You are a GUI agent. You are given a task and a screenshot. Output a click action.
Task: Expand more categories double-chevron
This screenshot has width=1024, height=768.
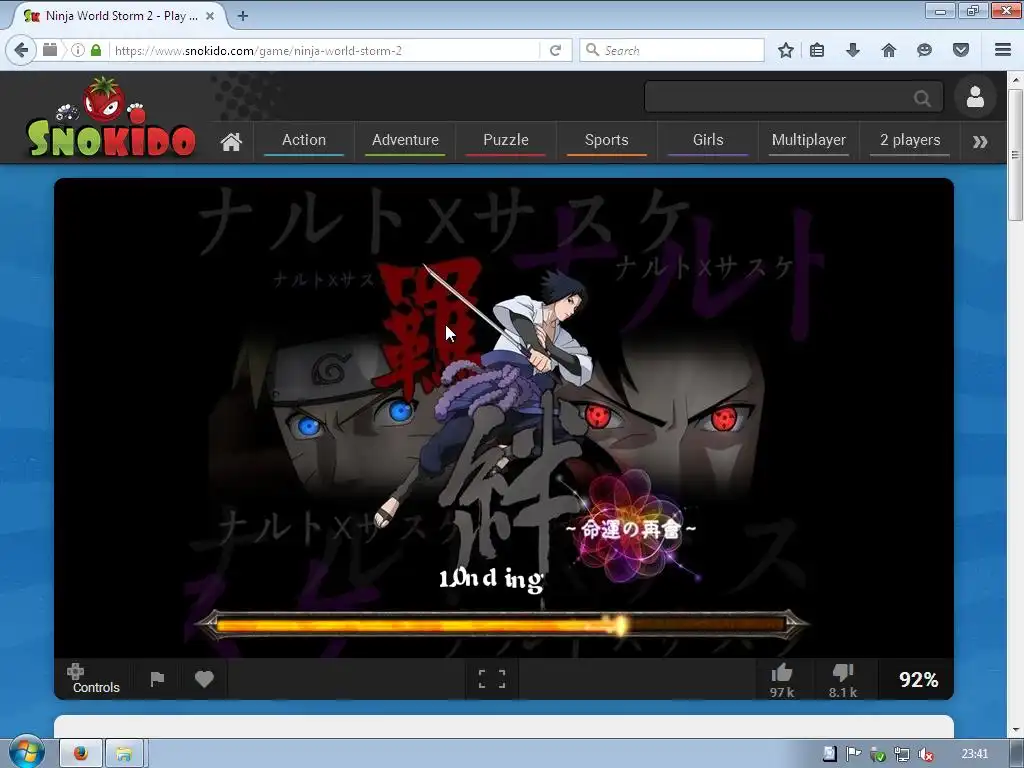980,142
